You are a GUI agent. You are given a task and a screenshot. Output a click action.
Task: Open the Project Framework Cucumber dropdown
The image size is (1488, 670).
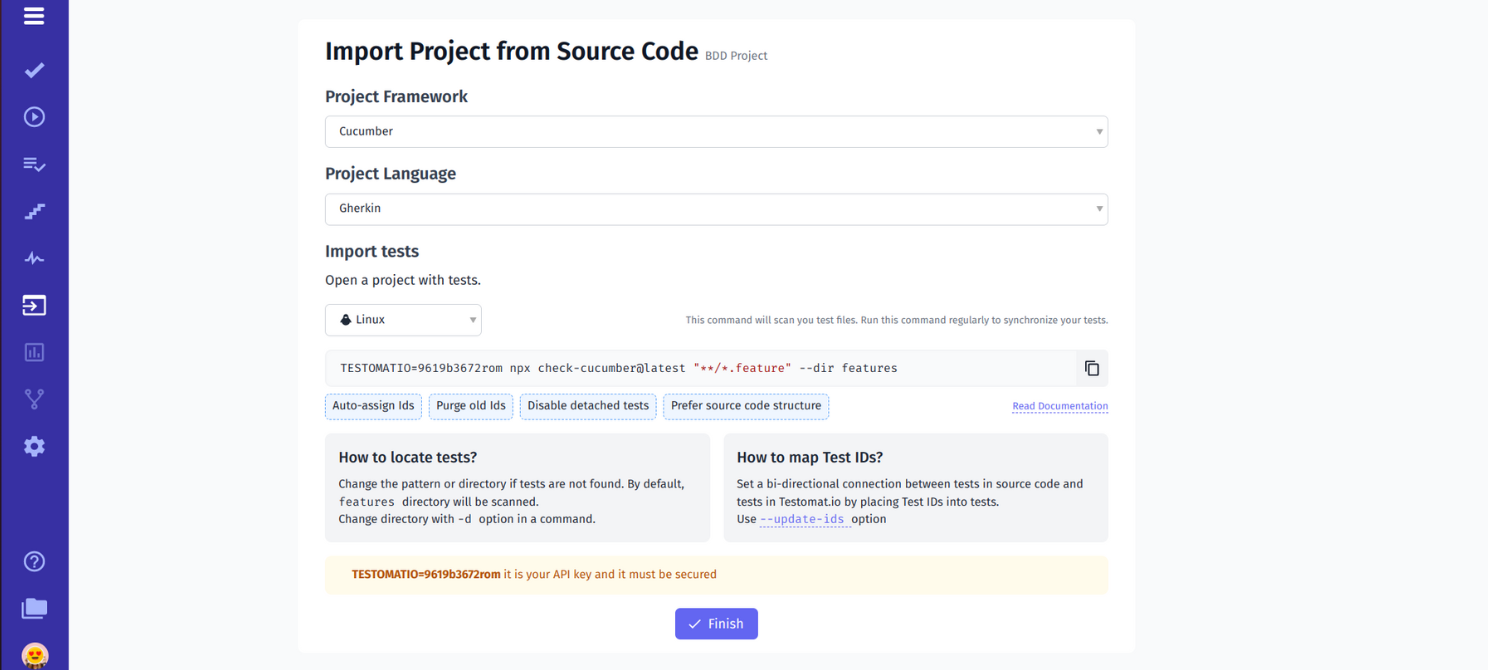point(715,131)
